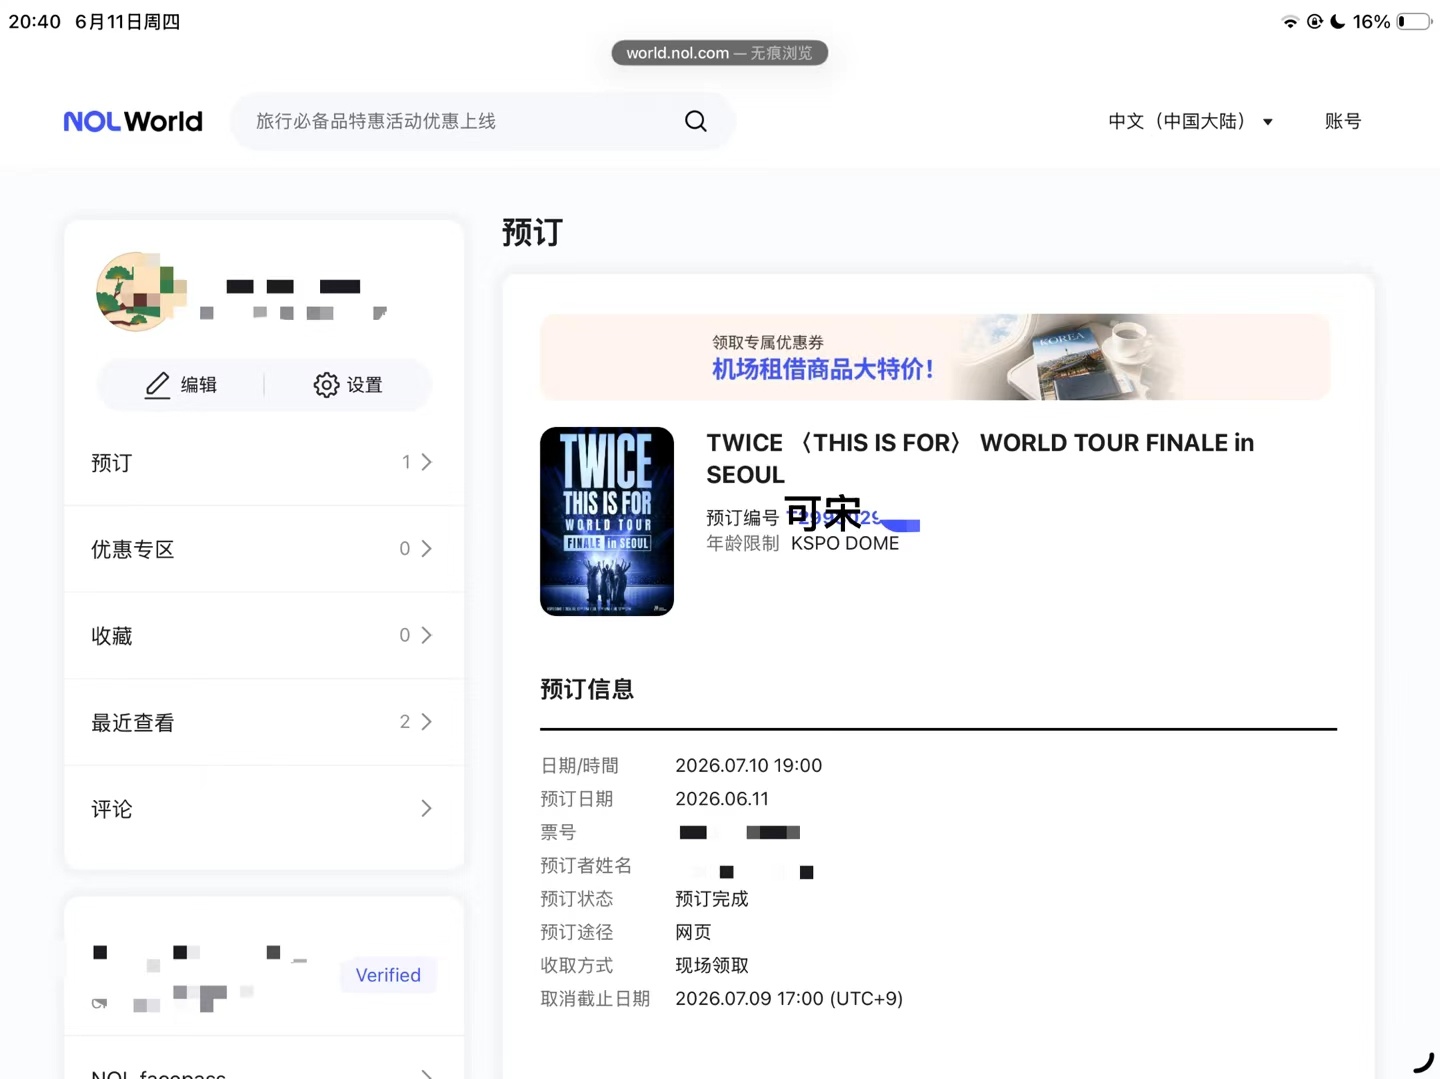This screenshot has height=1079, width=1440.
Task: Open the 最近查看 recently viewed row
Action: [x=264, y=722]
